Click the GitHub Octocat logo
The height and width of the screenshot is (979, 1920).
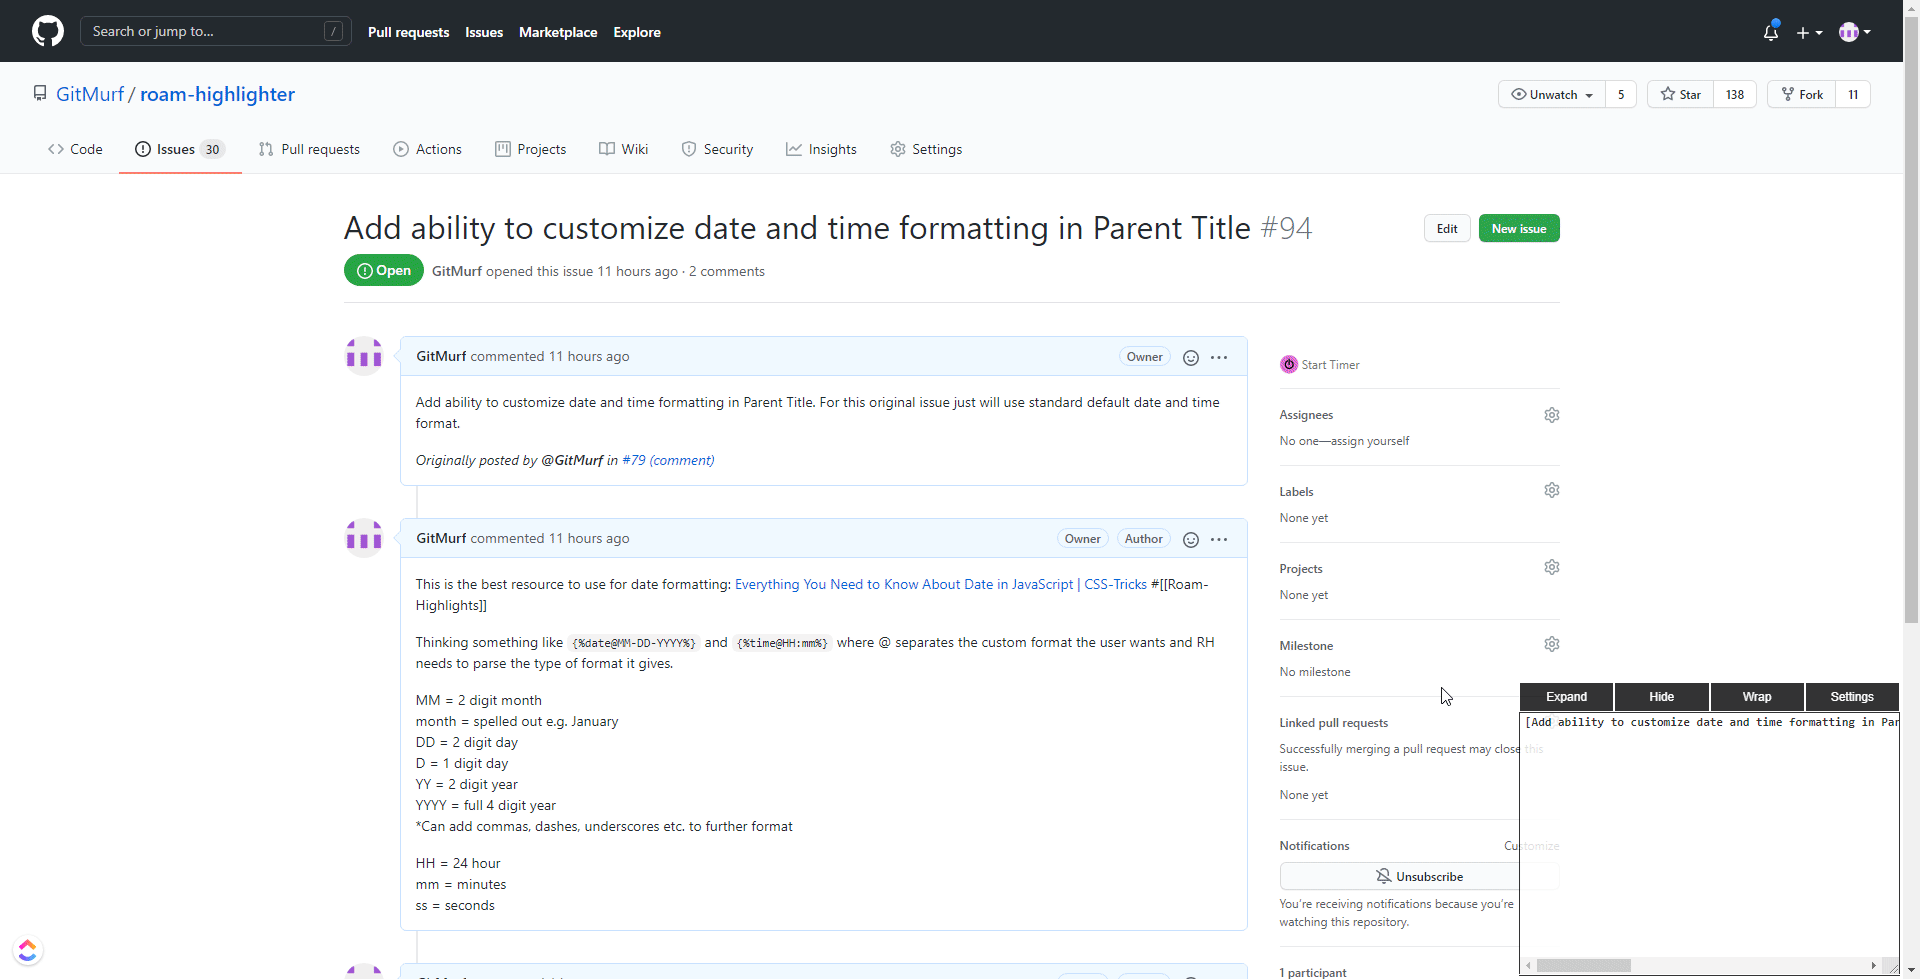click(x=47, y=31)
